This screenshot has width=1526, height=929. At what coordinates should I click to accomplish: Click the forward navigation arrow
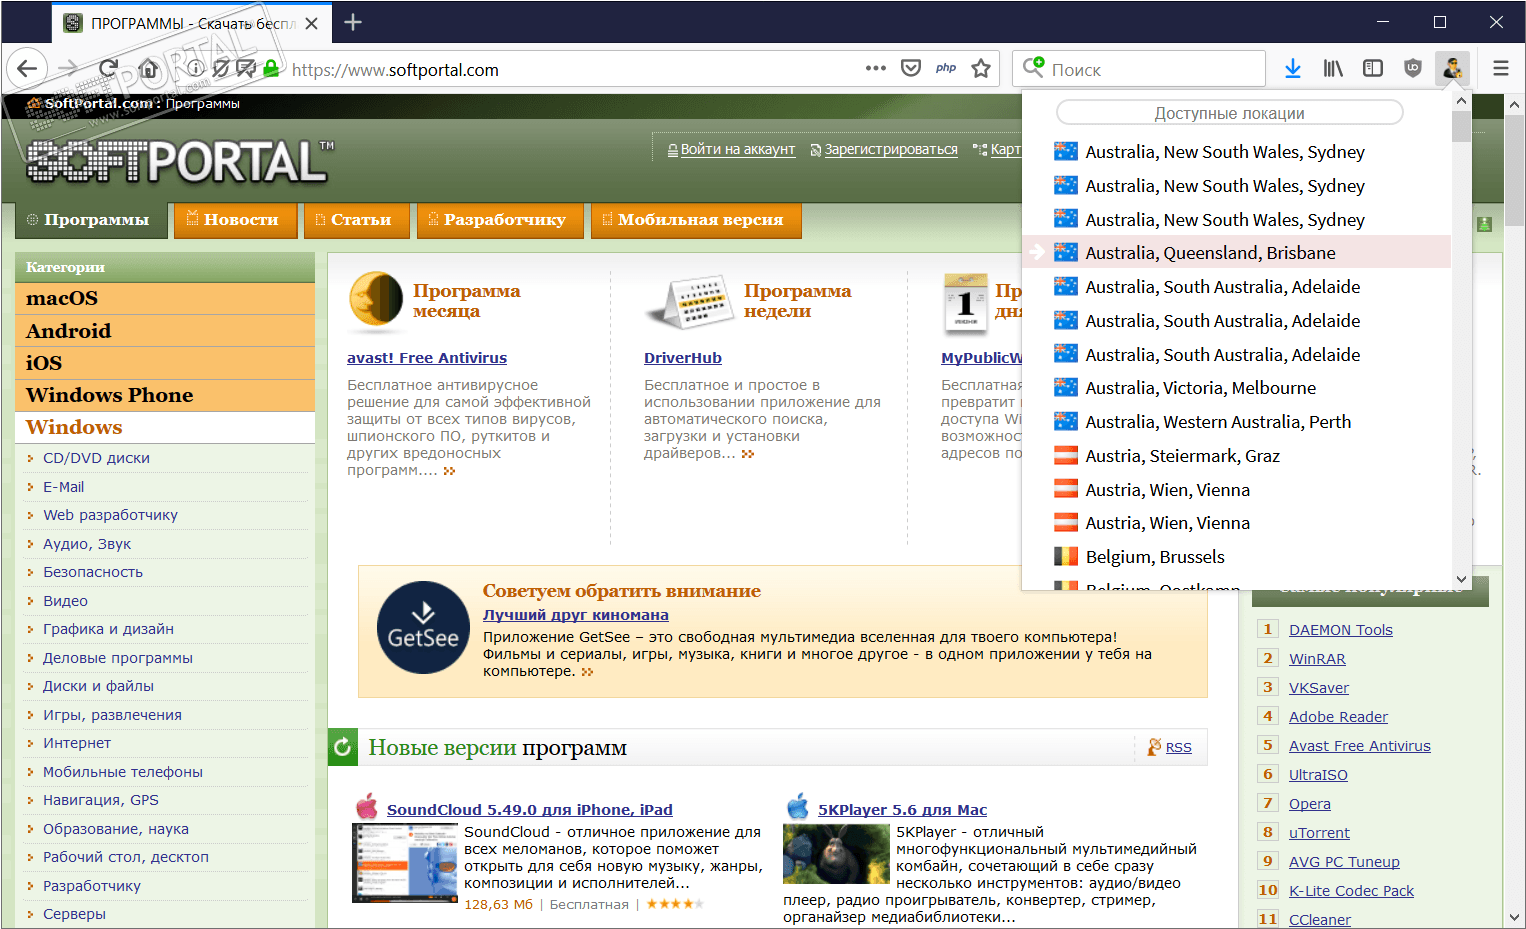coord(68,69)
